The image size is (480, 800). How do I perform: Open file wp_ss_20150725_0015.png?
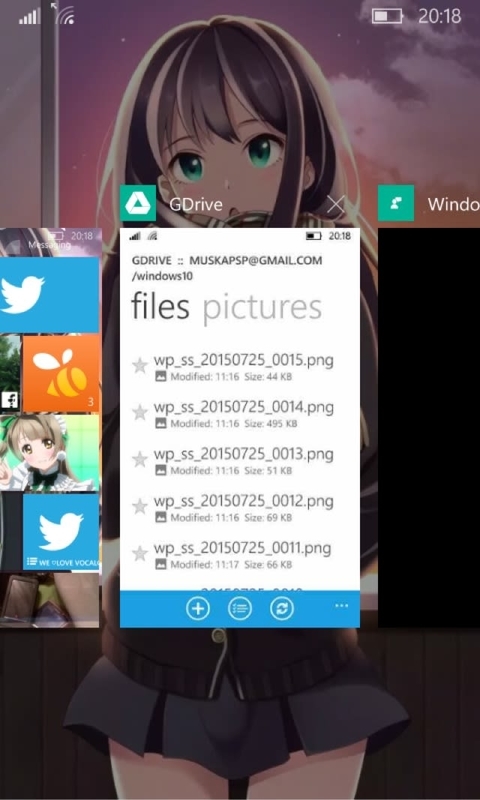[x=244, y=361]
